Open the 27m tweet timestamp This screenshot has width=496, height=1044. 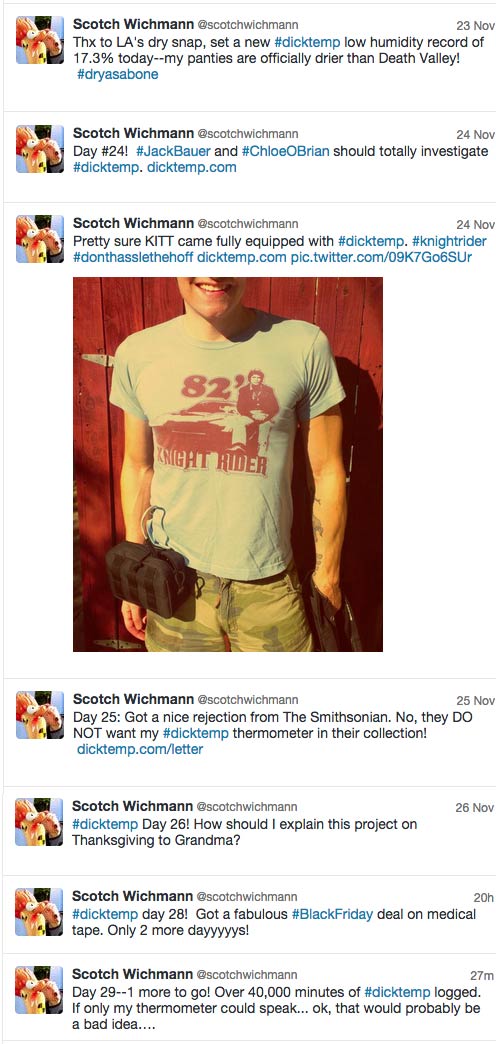point(481,975)
